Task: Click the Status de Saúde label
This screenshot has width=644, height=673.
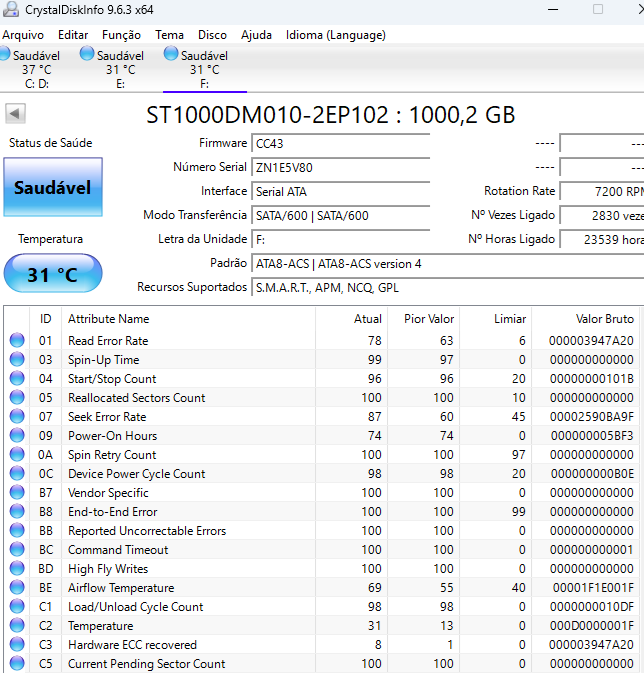Action: click(51, 142)
